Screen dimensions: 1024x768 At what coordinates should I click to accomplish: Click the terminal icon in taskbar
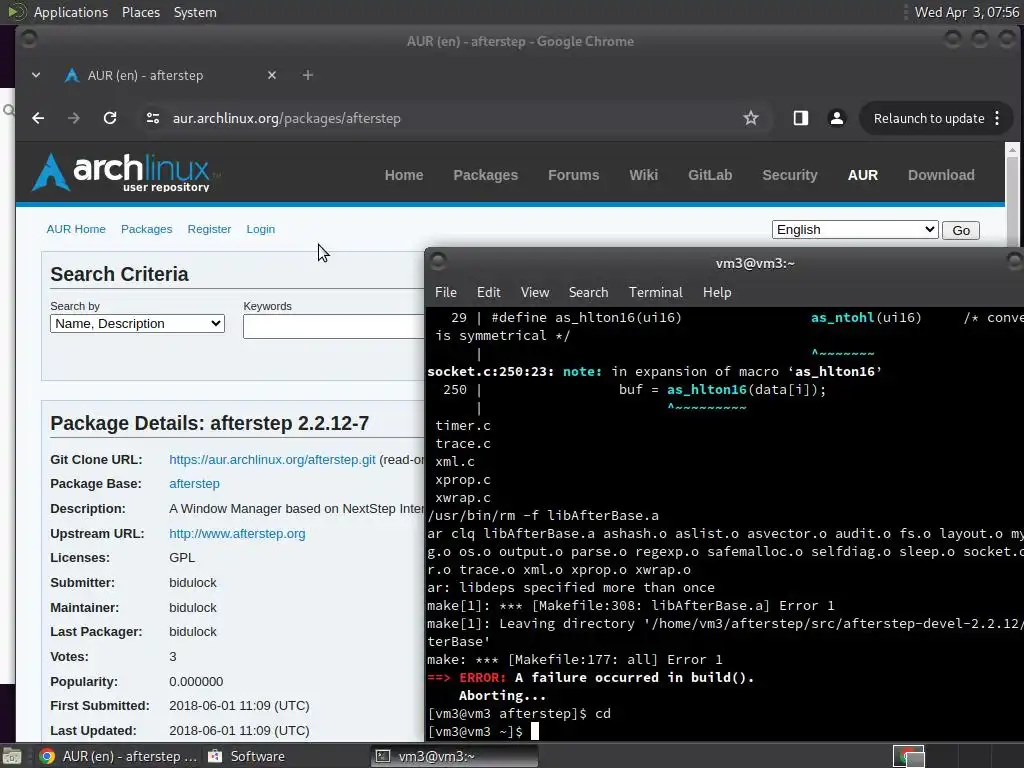click(x=383, y=756)
